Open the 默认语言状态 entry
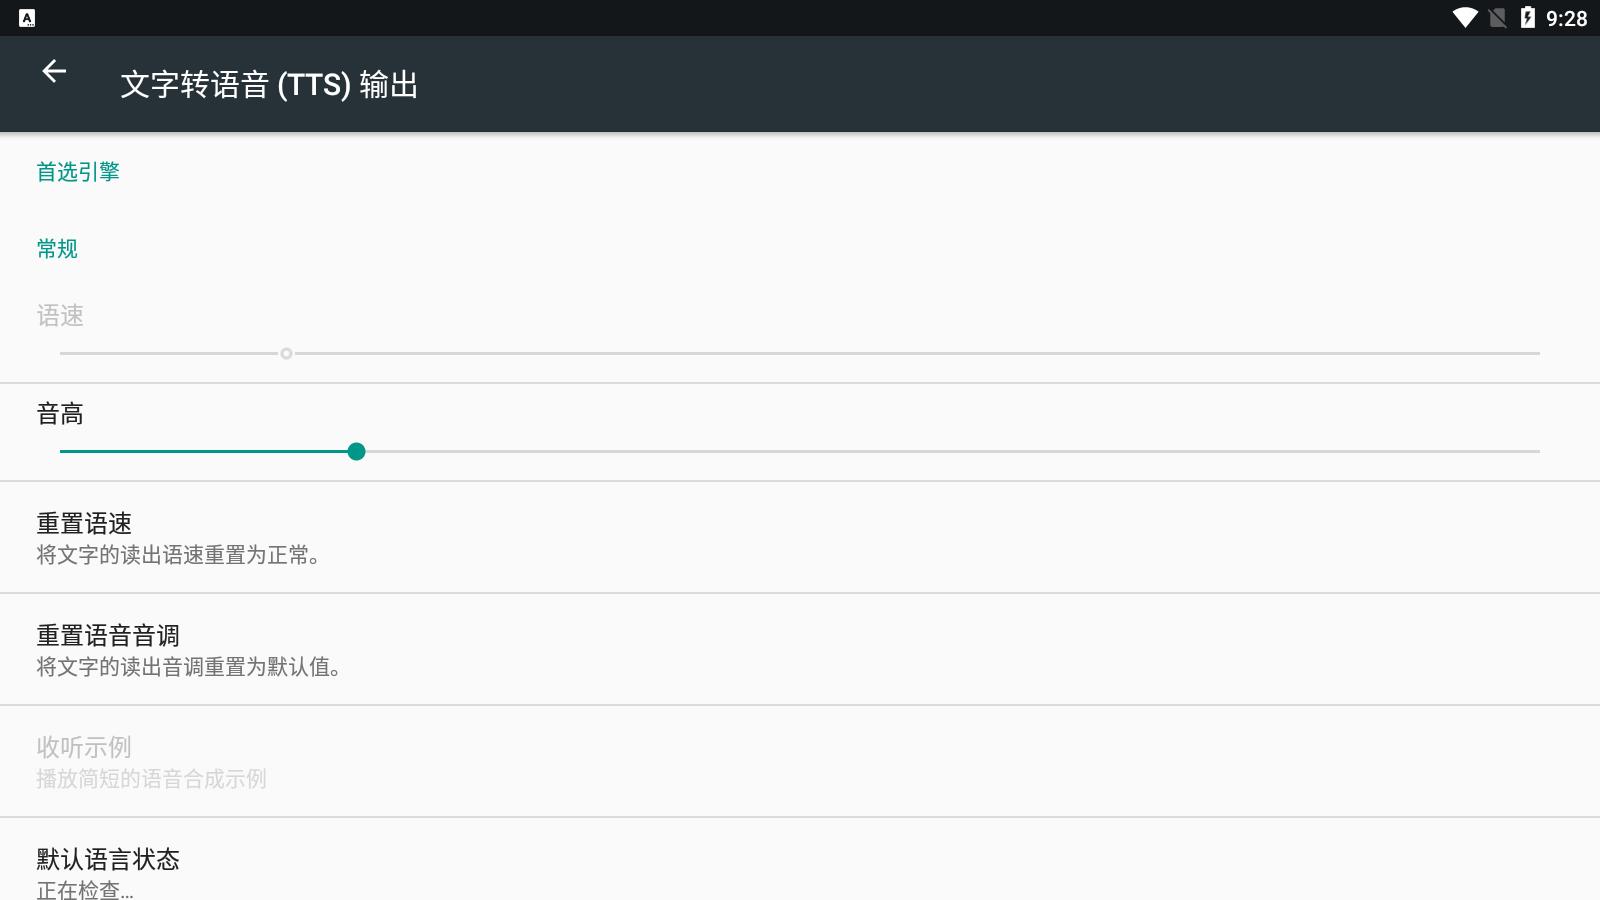 pyautogui.click(x=800, y=860)
